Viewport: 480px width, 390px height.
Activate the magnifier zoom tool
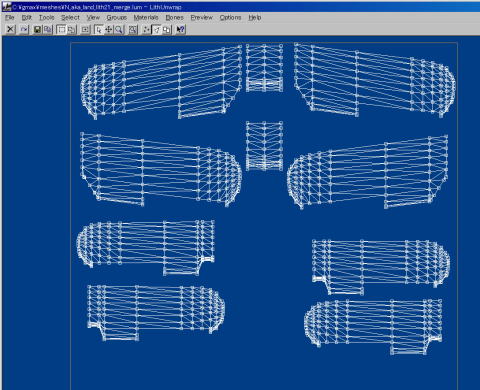coord(119,30)
